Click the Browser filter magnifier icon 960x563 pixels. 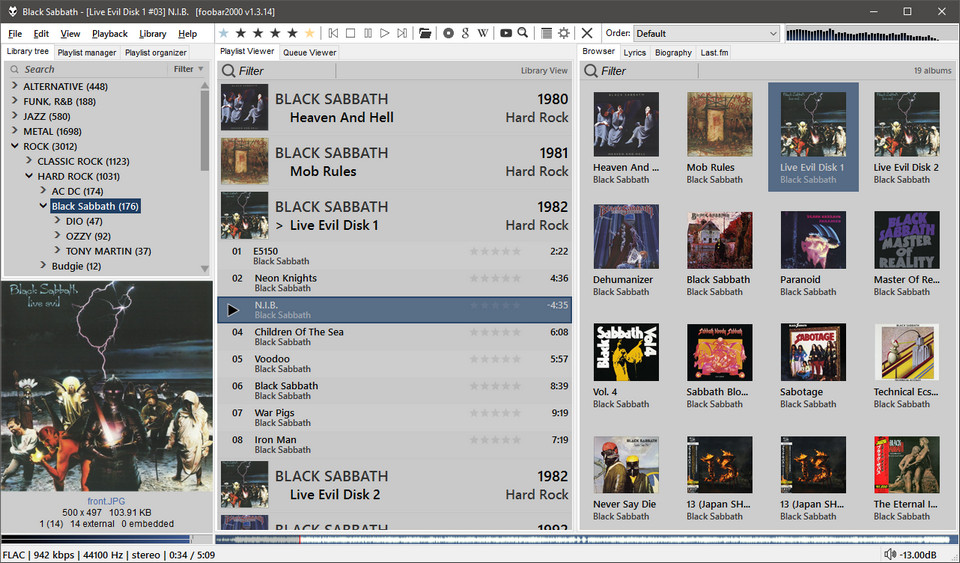(x=591, y=71)
